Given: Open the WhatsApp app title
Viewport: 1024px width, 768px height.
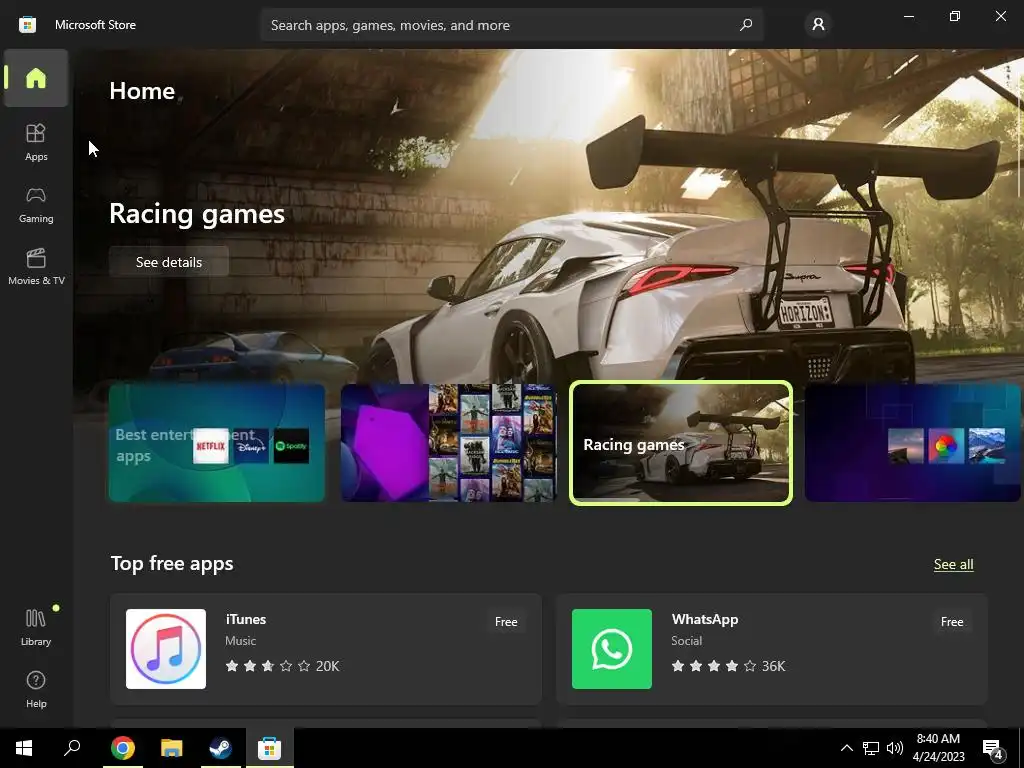Looking at the screenshot, I should coord(705,618).
